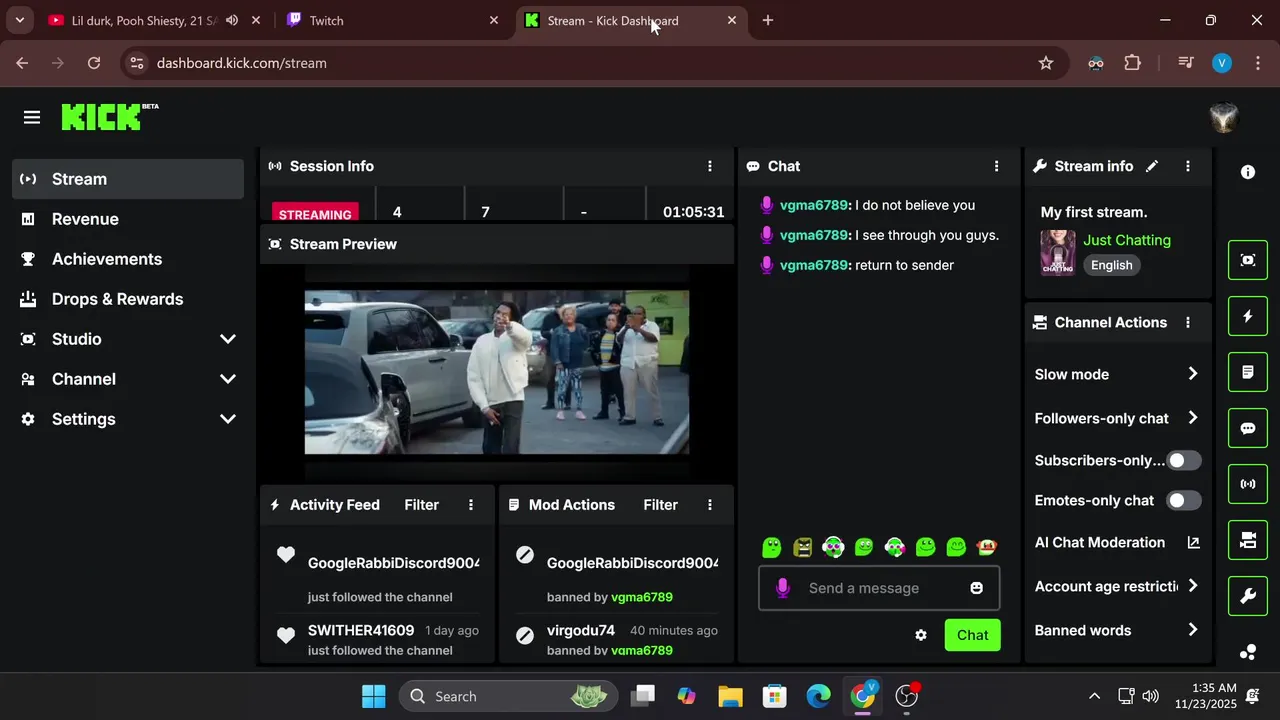The image size is (1280, 720).
Task: Open emoji picker in message box
Action: pos(977,588)
